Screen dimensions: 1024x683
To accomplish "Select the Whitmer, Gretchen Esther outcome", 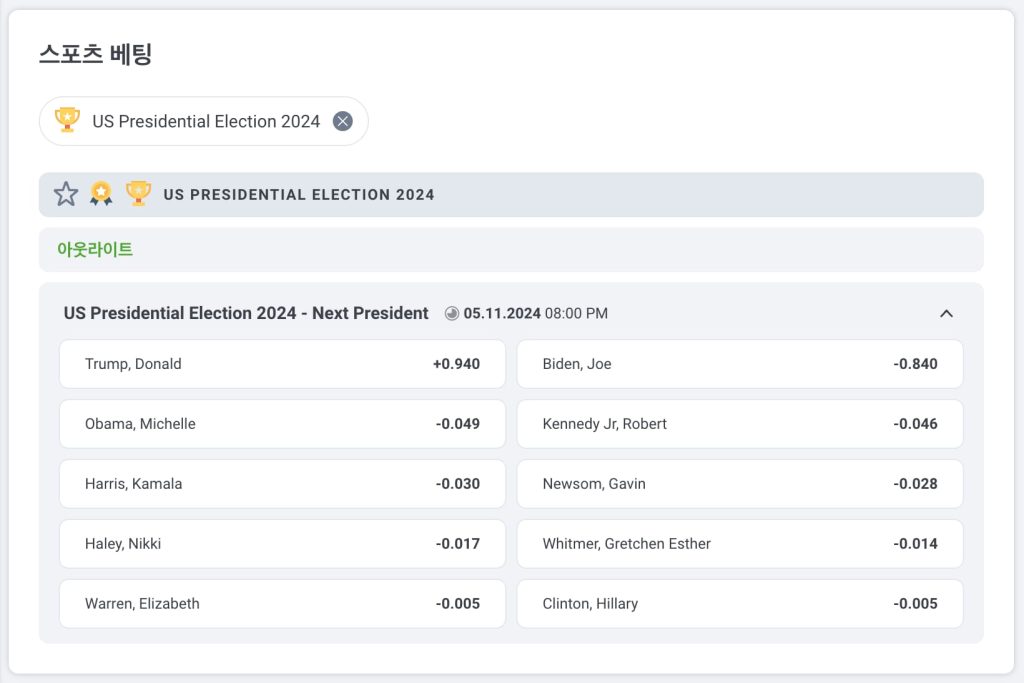I will (x=740, y=544).
